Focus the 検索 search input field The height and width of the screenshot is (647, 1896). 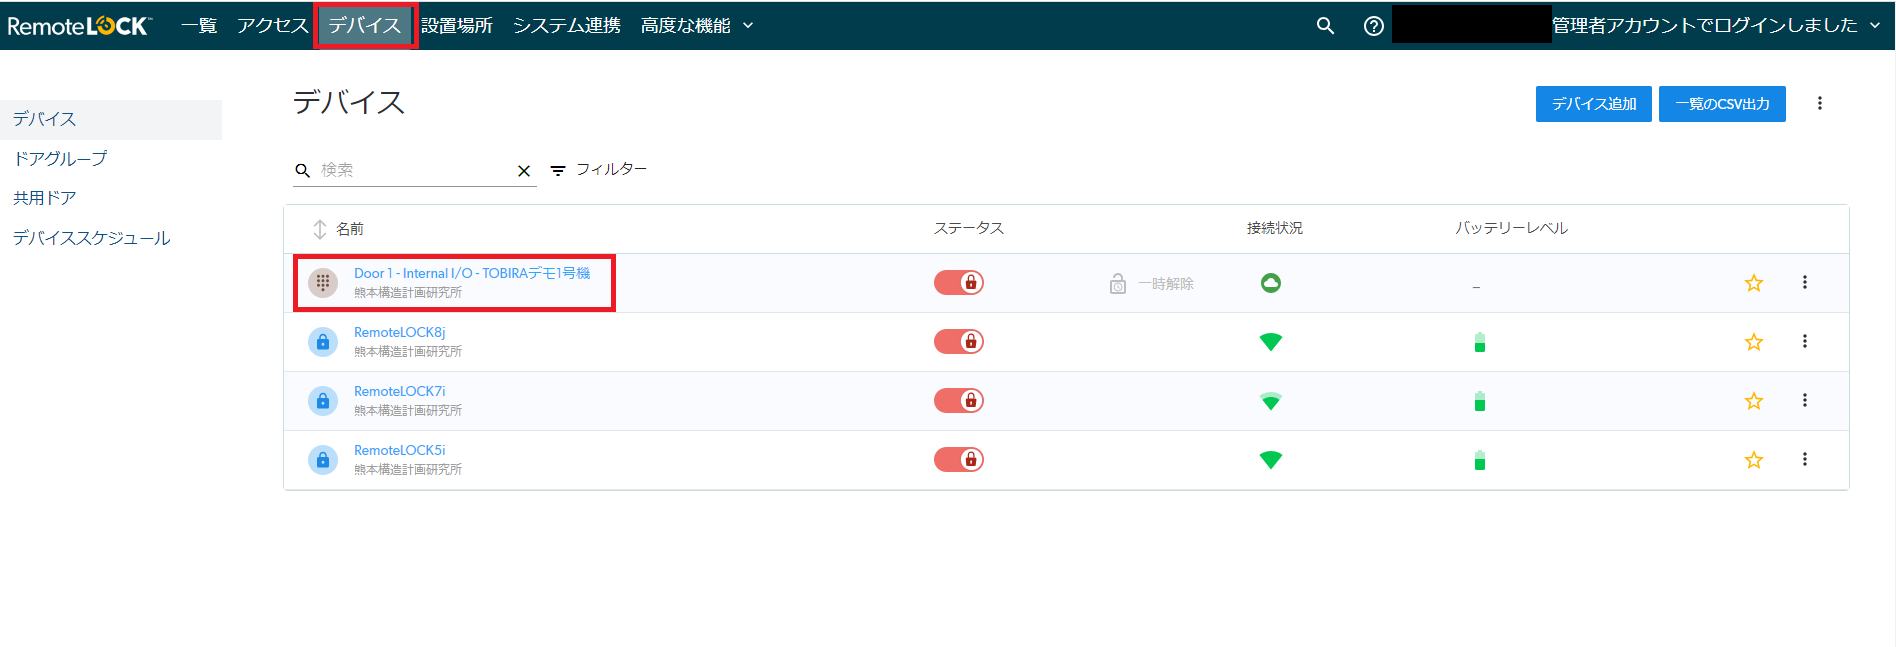coord(415,170)
